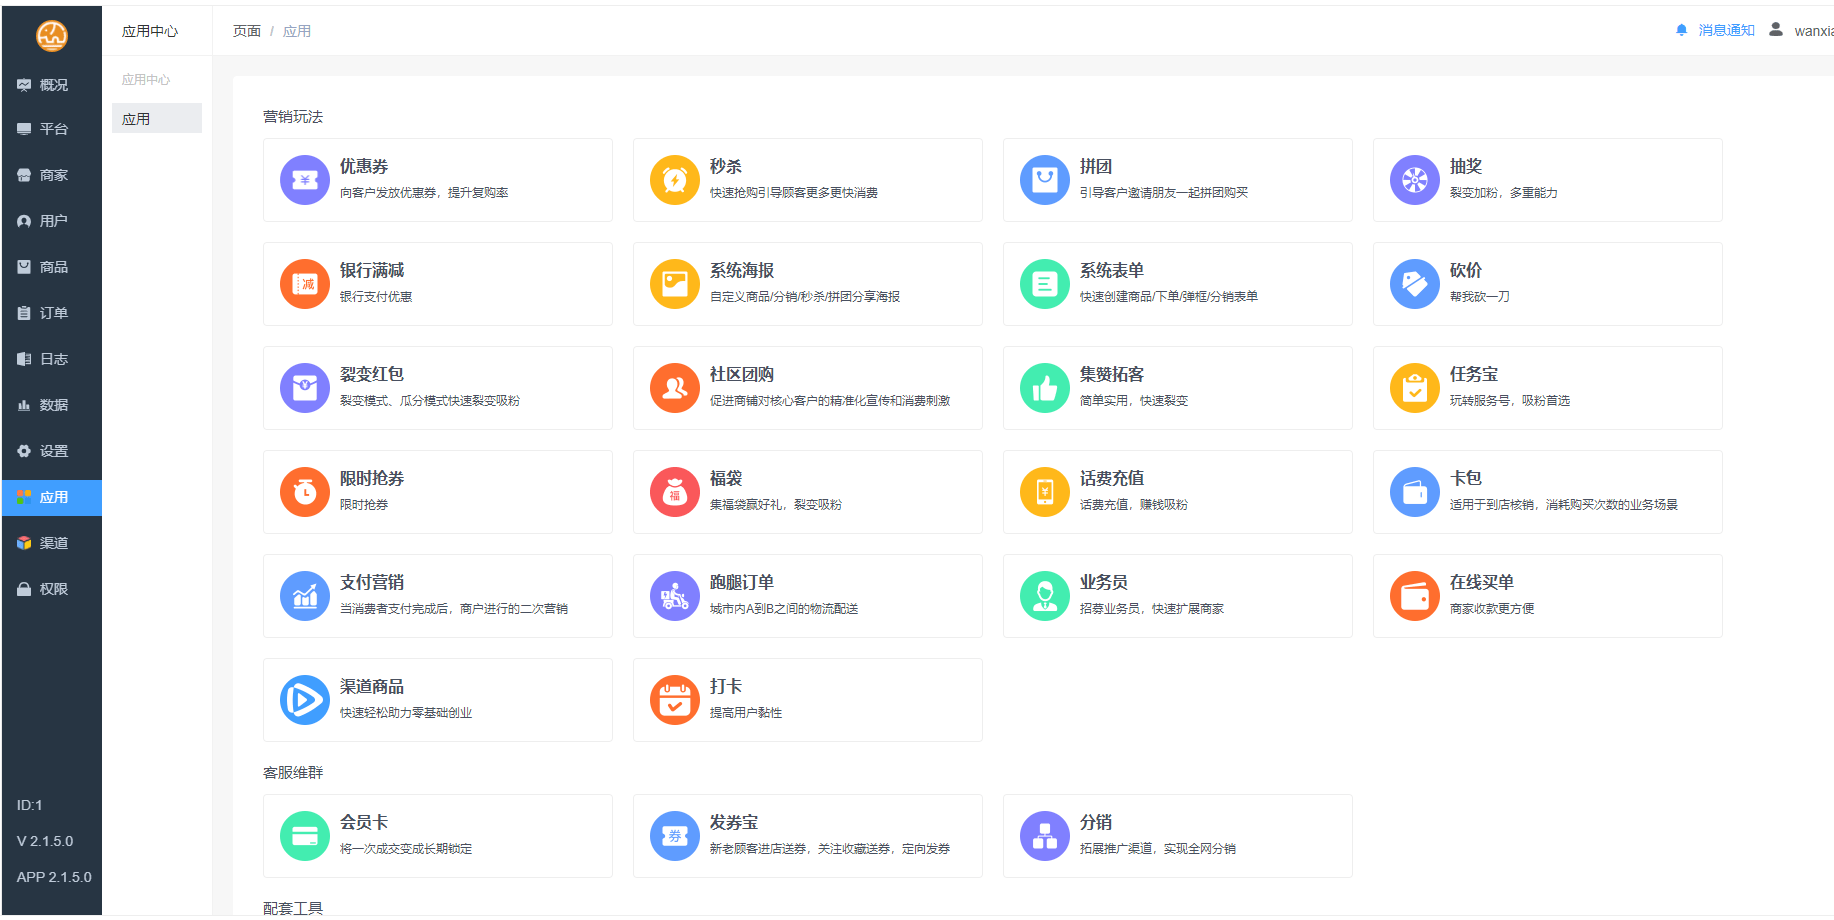Click the 页面 breadcrumb link
This screenshot has height=920, width=1834.
click(246, 31)
